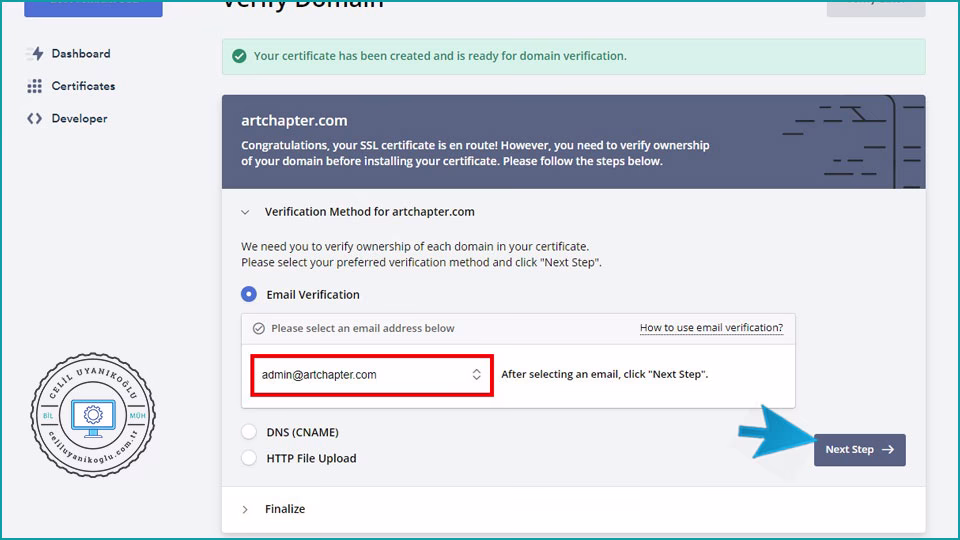Image resolution: width=960 pixels, height=540 pixels.
Task: Open Dashboard from the sidebar
Action: click(81, 54)
